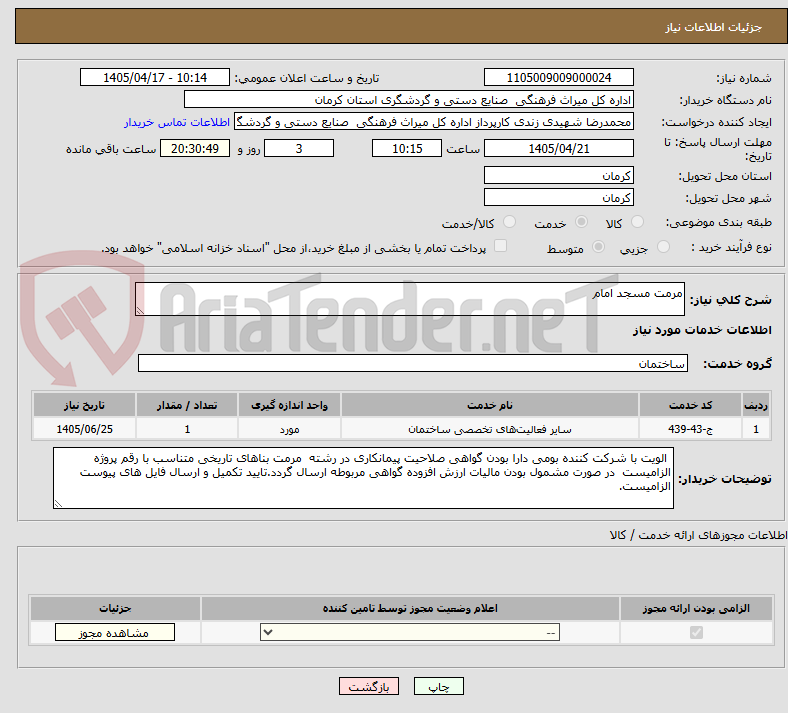Click the الزامی بودن ارائه مجوز header

[x=696, y=608]
